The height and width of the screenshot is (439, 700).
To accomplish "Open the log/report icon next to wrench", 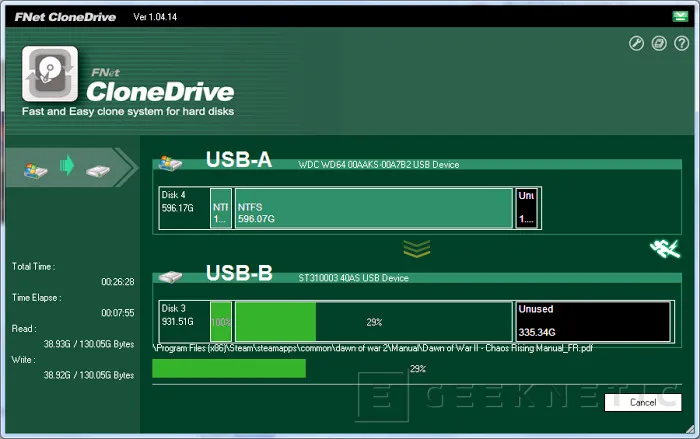I will point(659,43).
